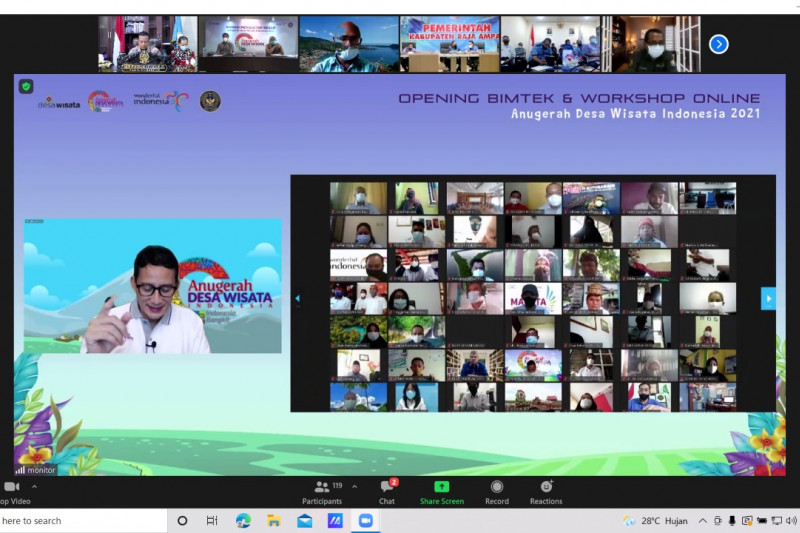This screenshot has height=533, width=800.
Task: Open the Reactions menu
Action: pos(546,493)
